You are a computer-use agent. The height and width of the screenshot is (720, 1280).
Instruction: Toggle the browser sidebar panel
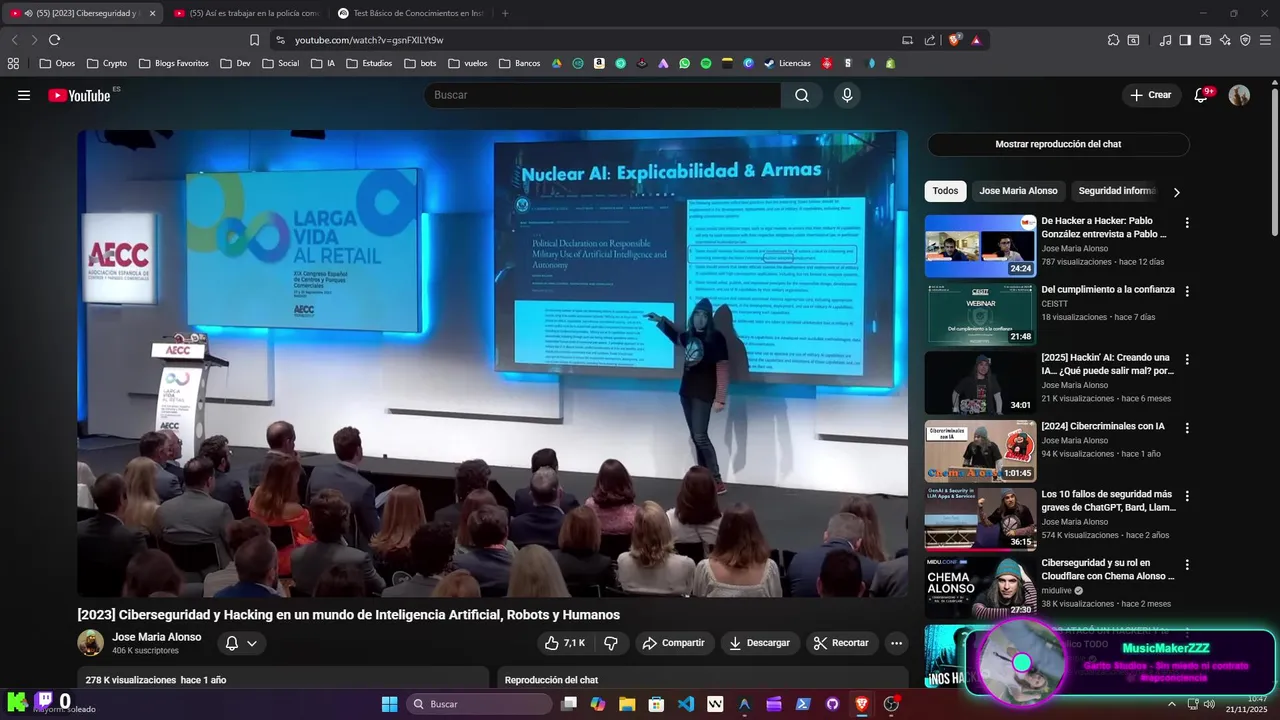(1185, 40)
